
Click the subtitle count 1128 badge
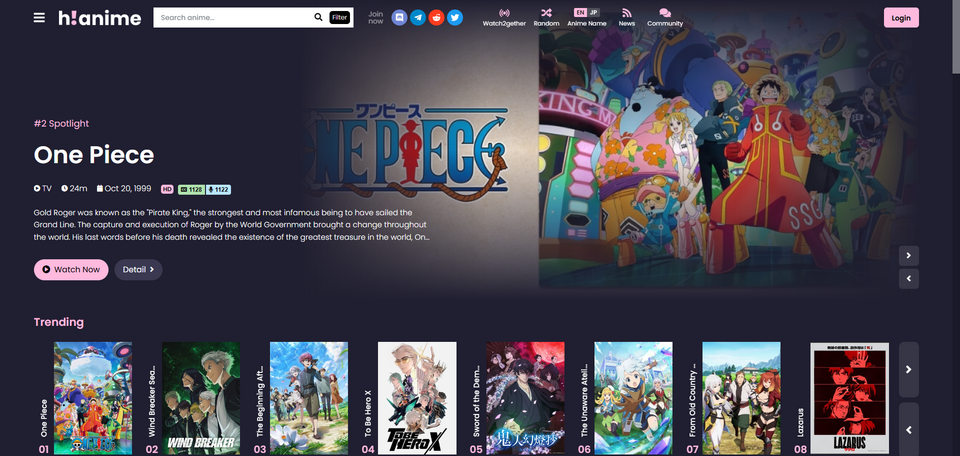(x=192, y=190)
